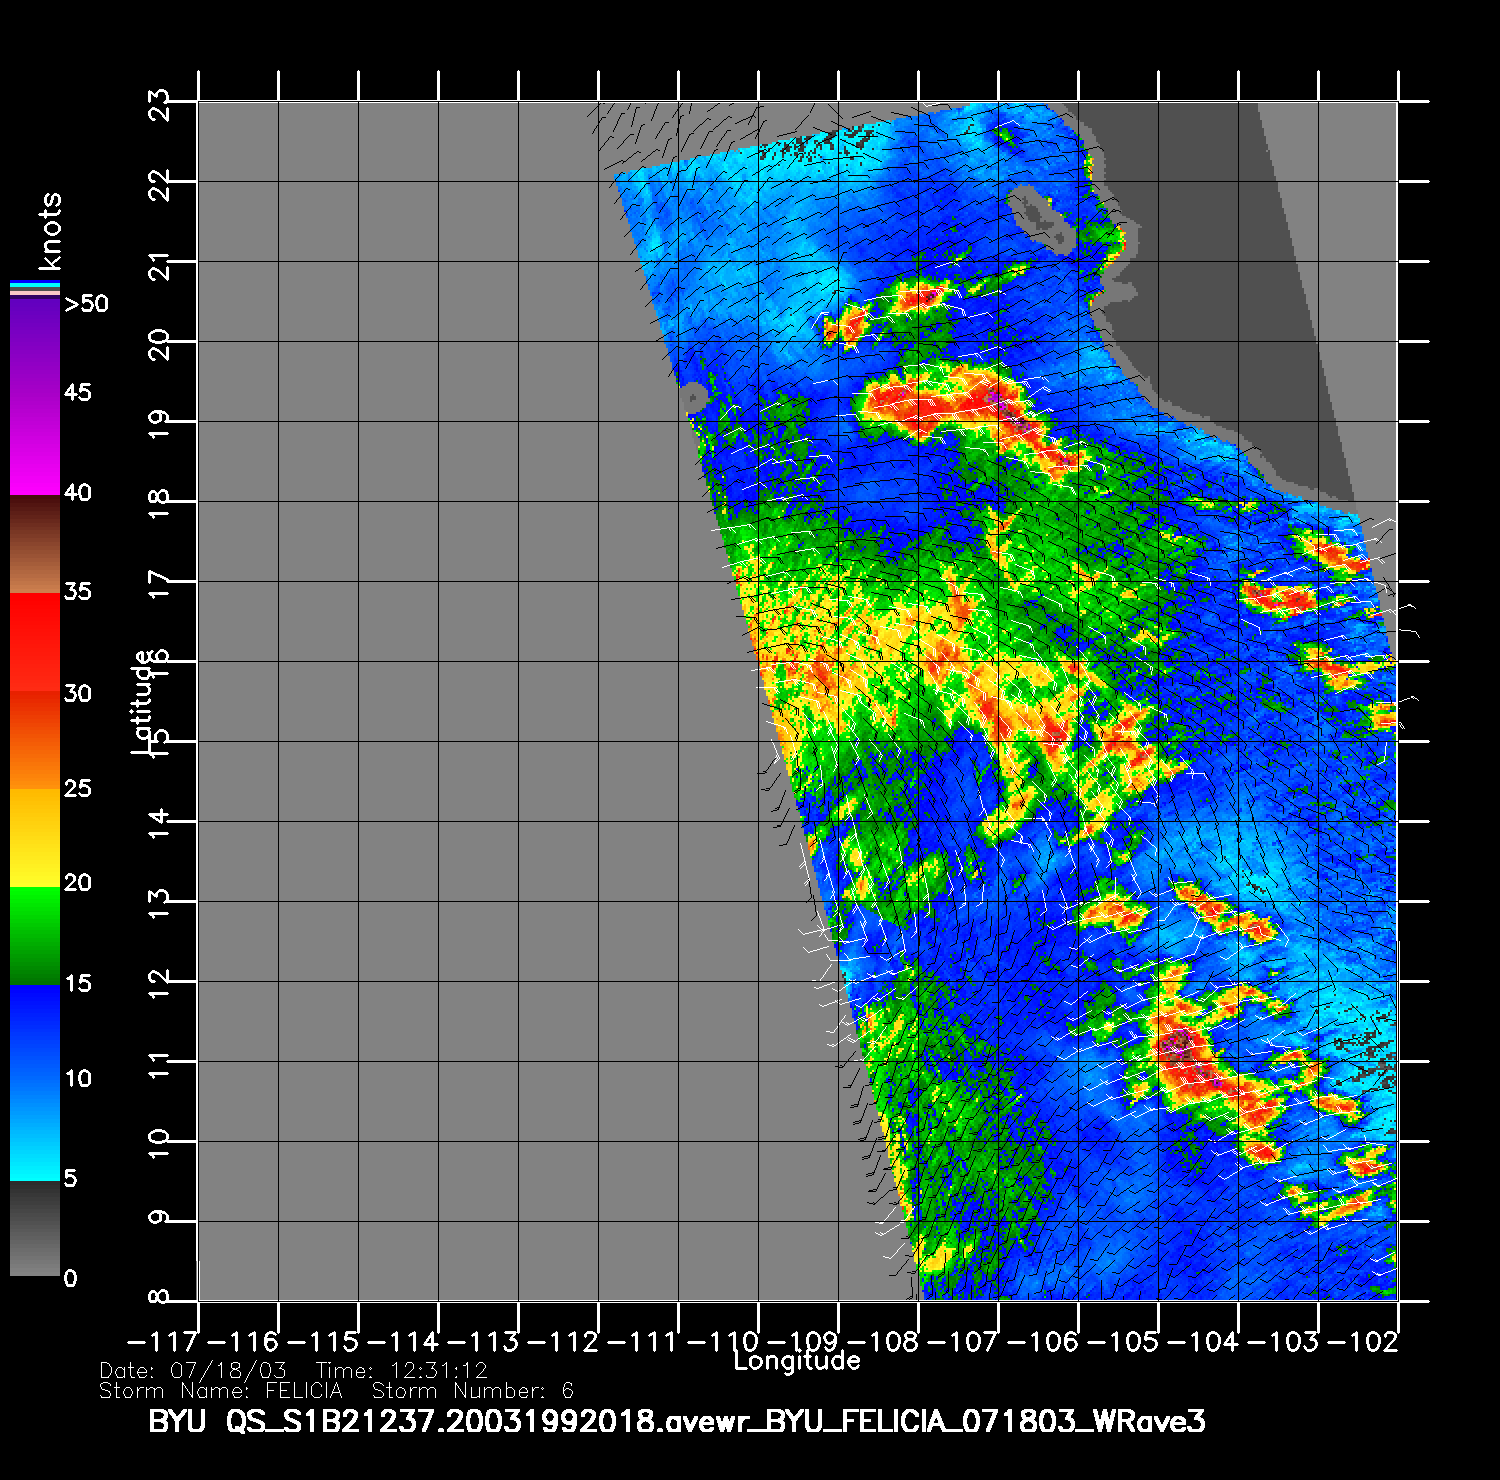This screenshot has width=1500, height=1480.
Task: Click the green 15-20 knots color band
Action: [34, 936]
